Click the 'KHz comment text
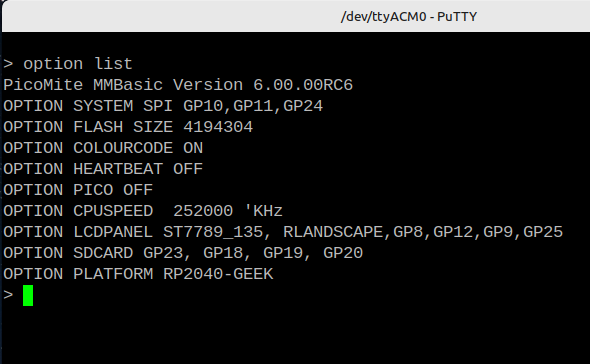This screenshot has width=590, height=364. tap(263, 211)
